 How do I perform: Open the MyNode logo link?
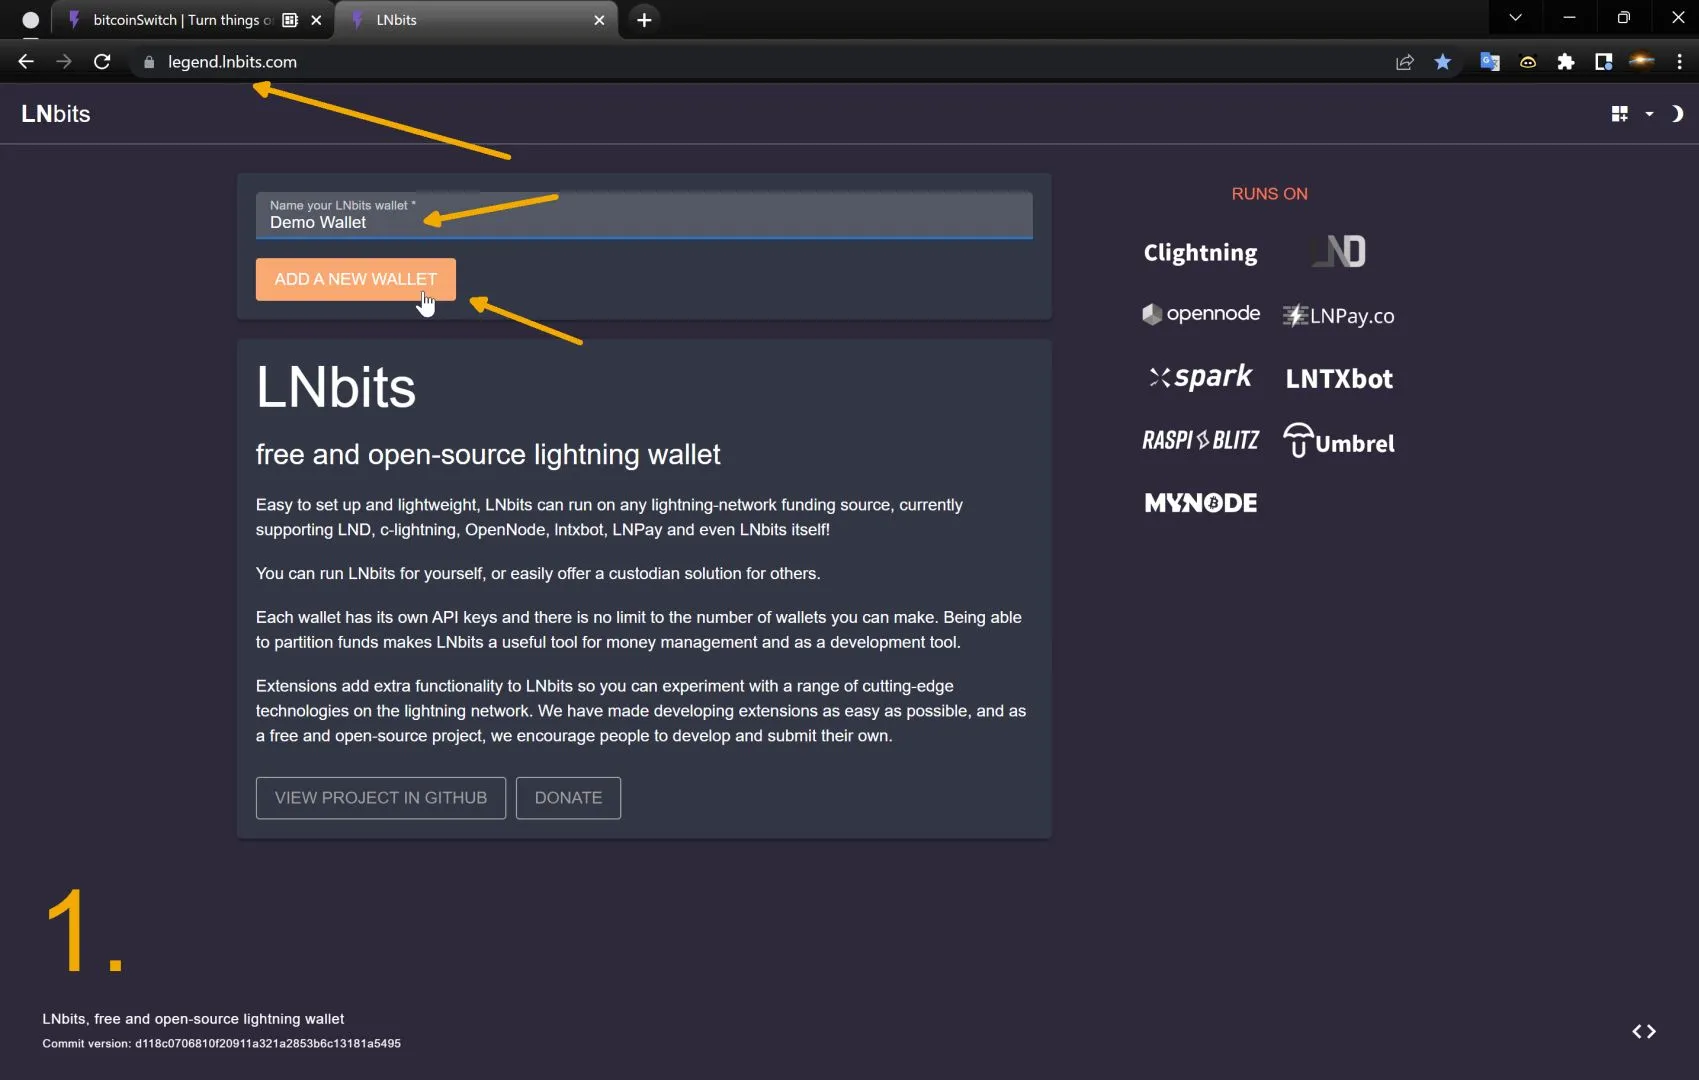[1200, 503]
